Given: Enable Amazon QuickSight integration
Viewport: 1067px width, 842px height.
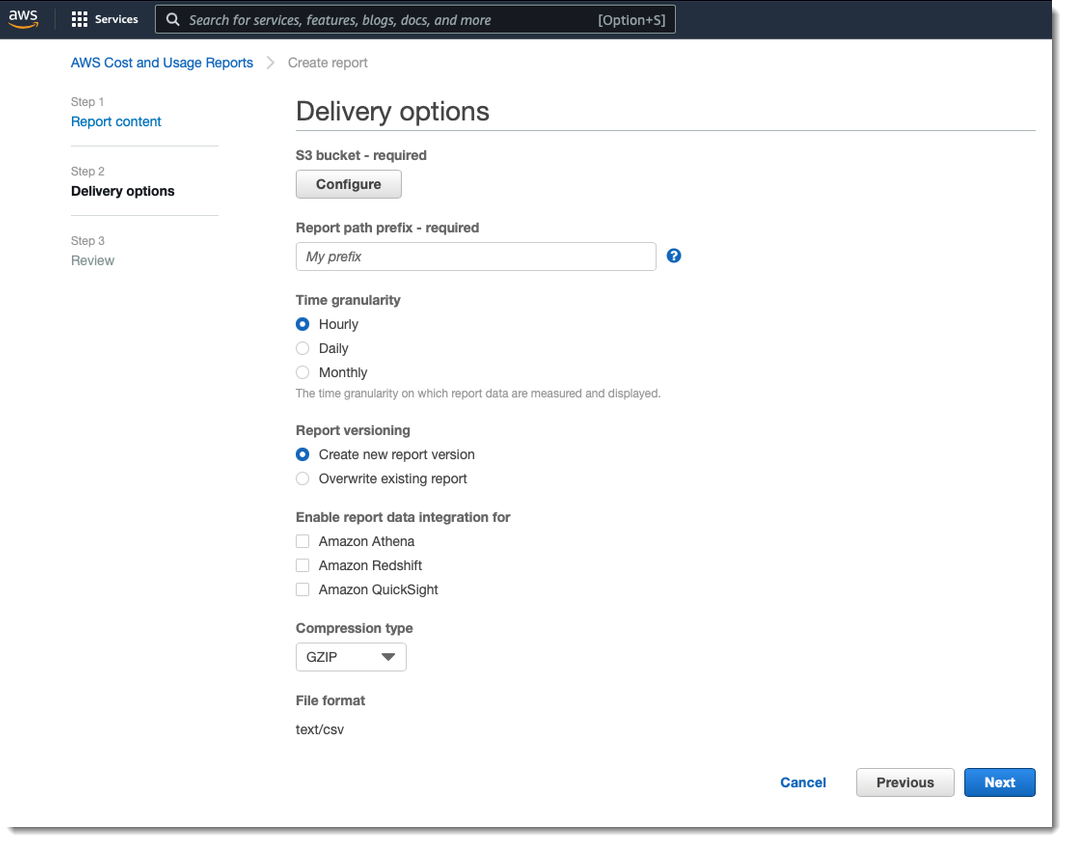Looking at the screenshot, I should [303, 589].
